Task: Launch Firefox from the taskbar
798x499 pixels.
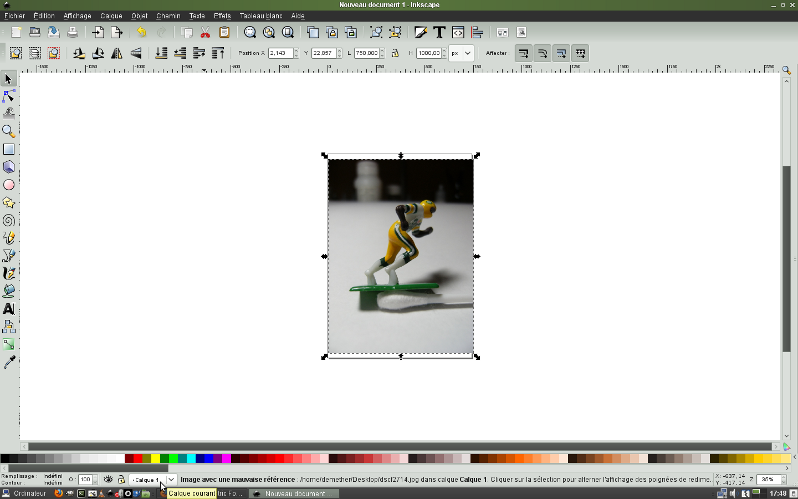Action: [59, 493]
